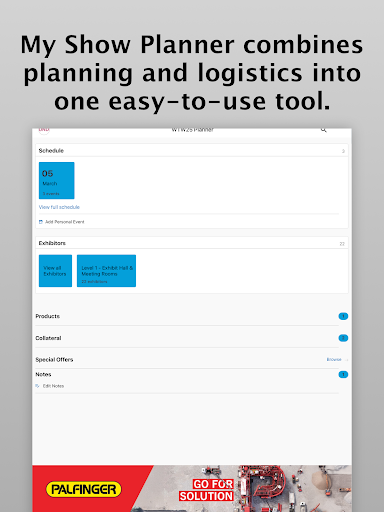Click Edit Notes link
Screen dimensions: 384x512
tap(53, 386)
